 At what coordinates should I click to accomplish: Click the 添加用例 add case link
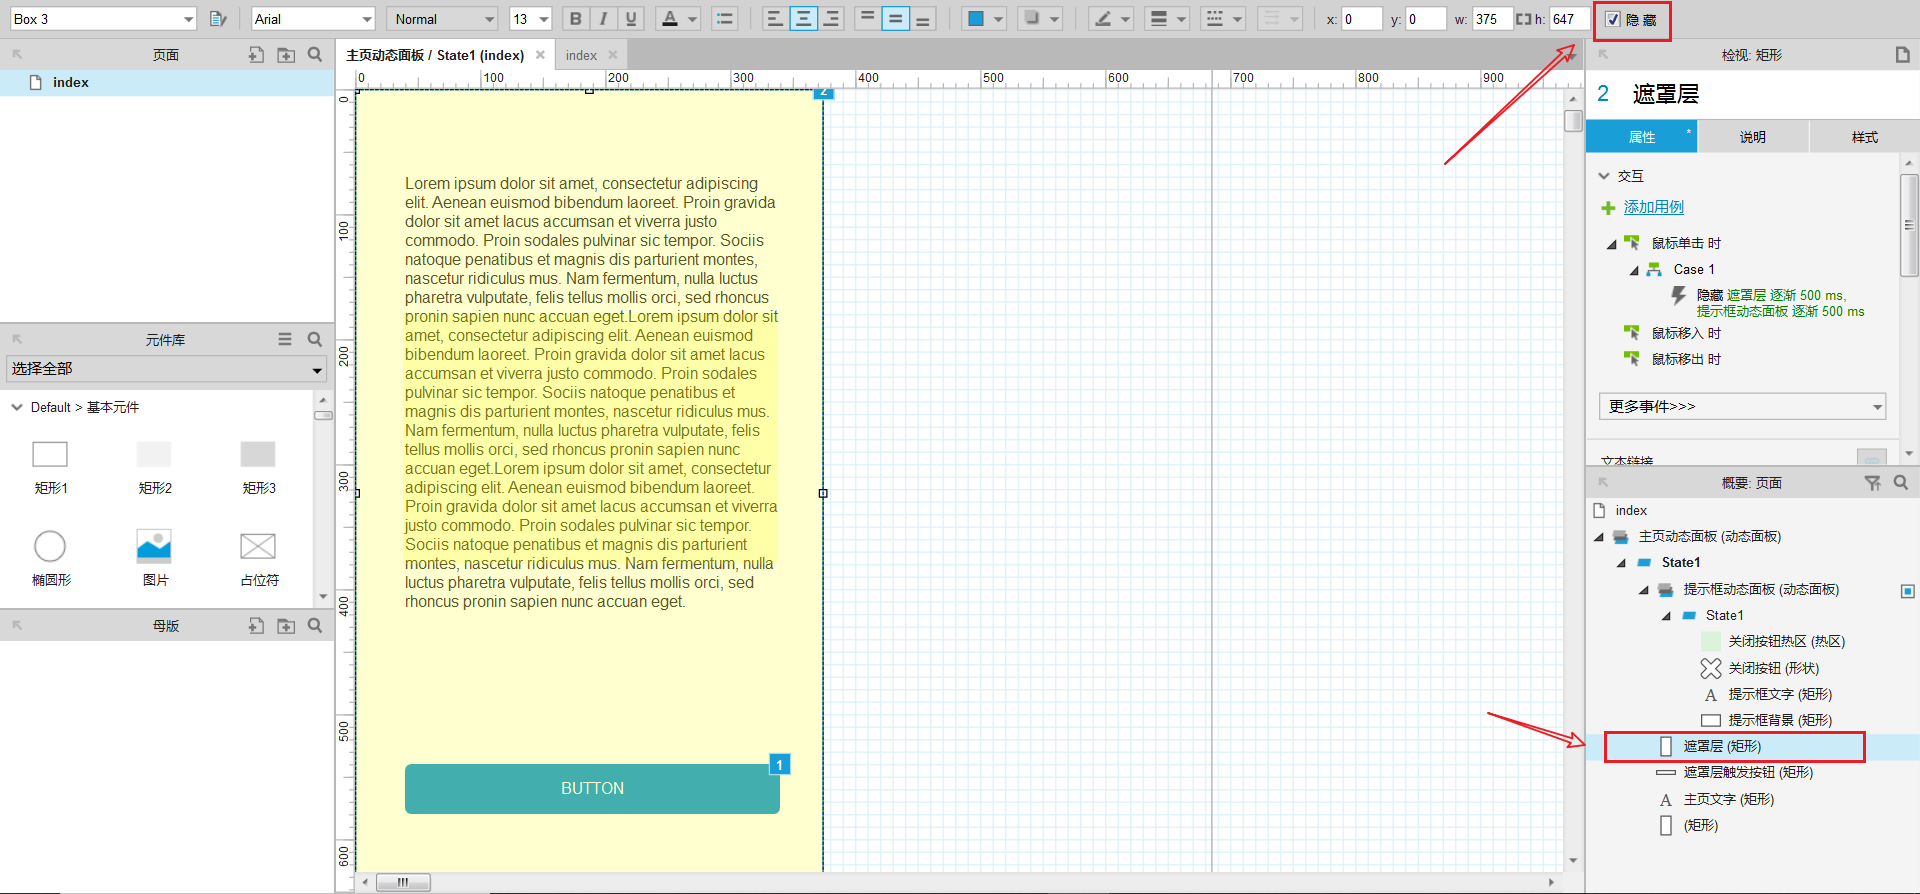tap(1653, 207)
